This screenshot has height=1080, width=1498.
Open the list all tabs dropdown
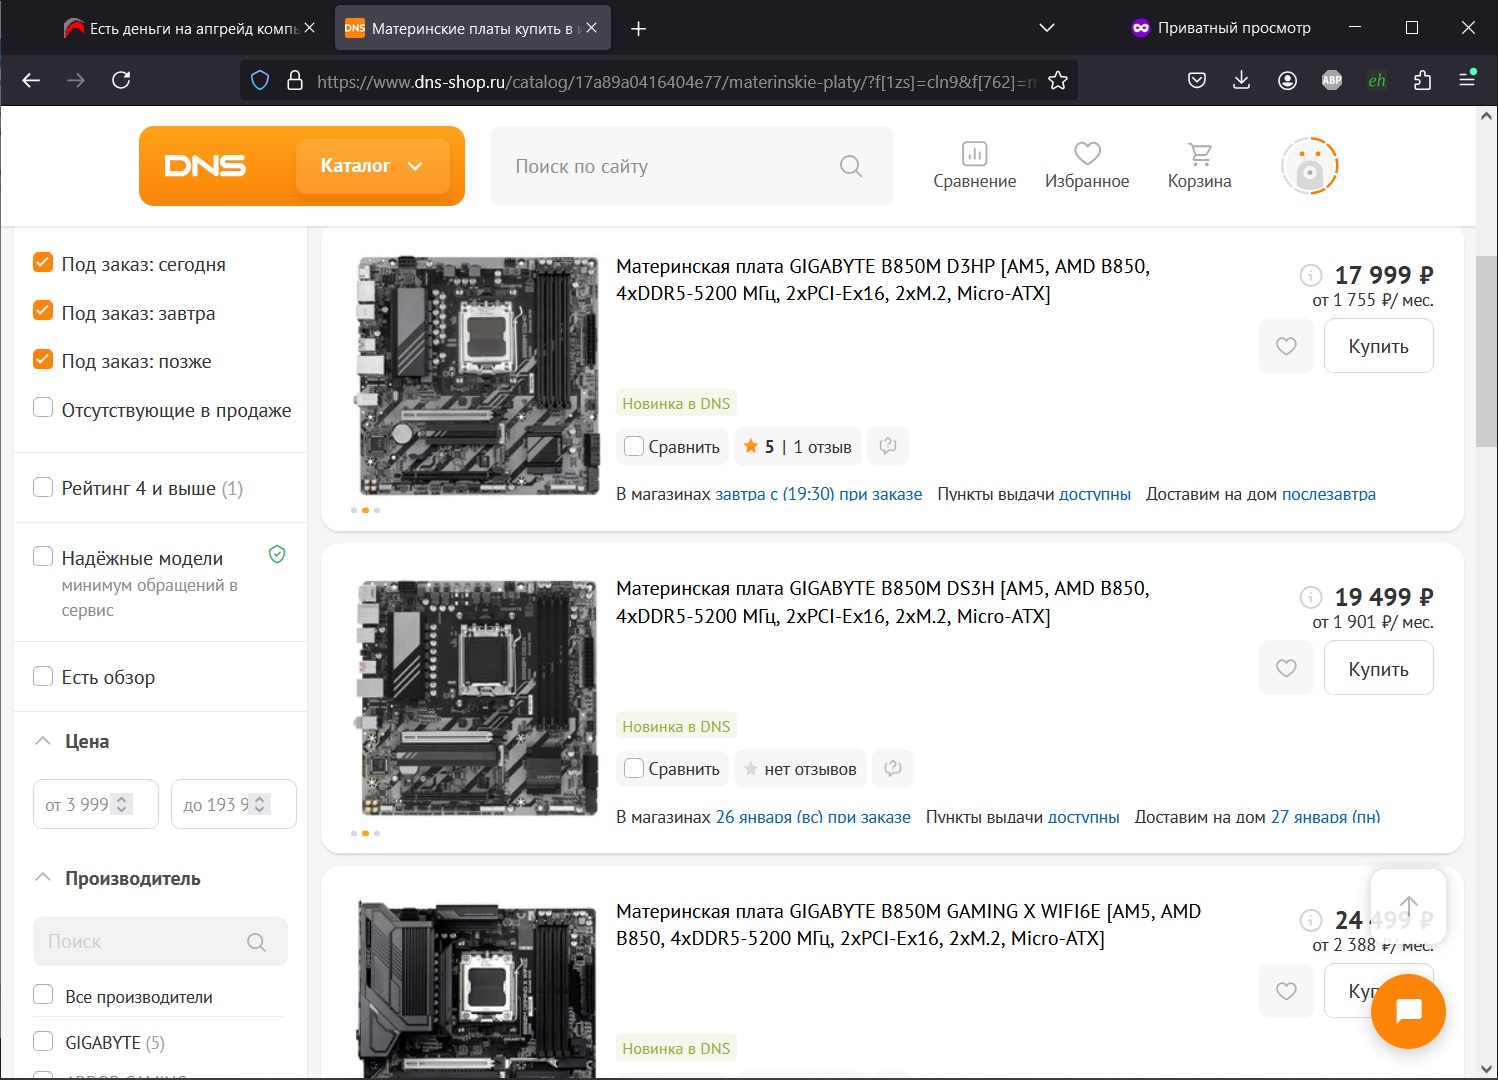[1047, 28]
